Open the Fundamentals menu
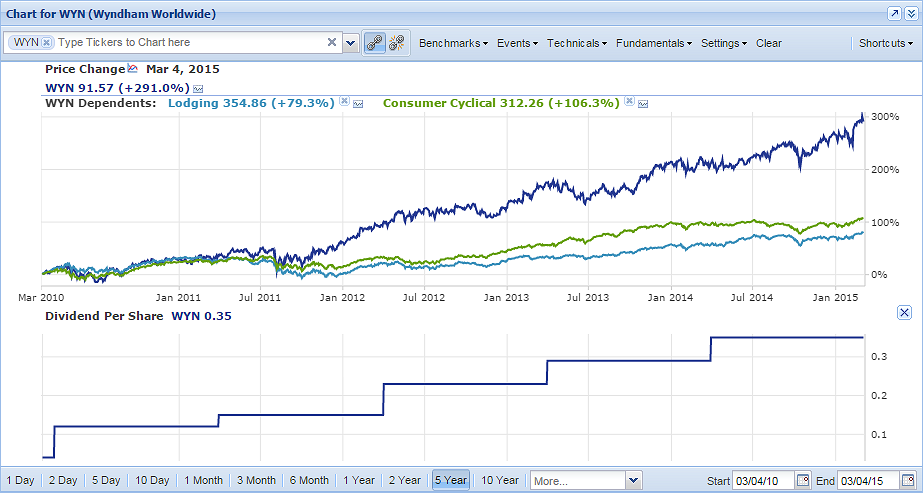Viewport: 923px width, 493px height. 654,43
